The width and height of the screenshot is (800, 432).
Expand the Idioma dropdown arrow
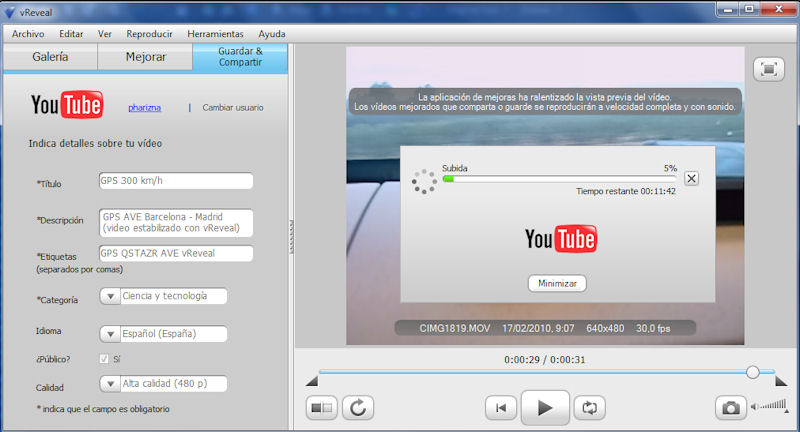tap(110, 334)
